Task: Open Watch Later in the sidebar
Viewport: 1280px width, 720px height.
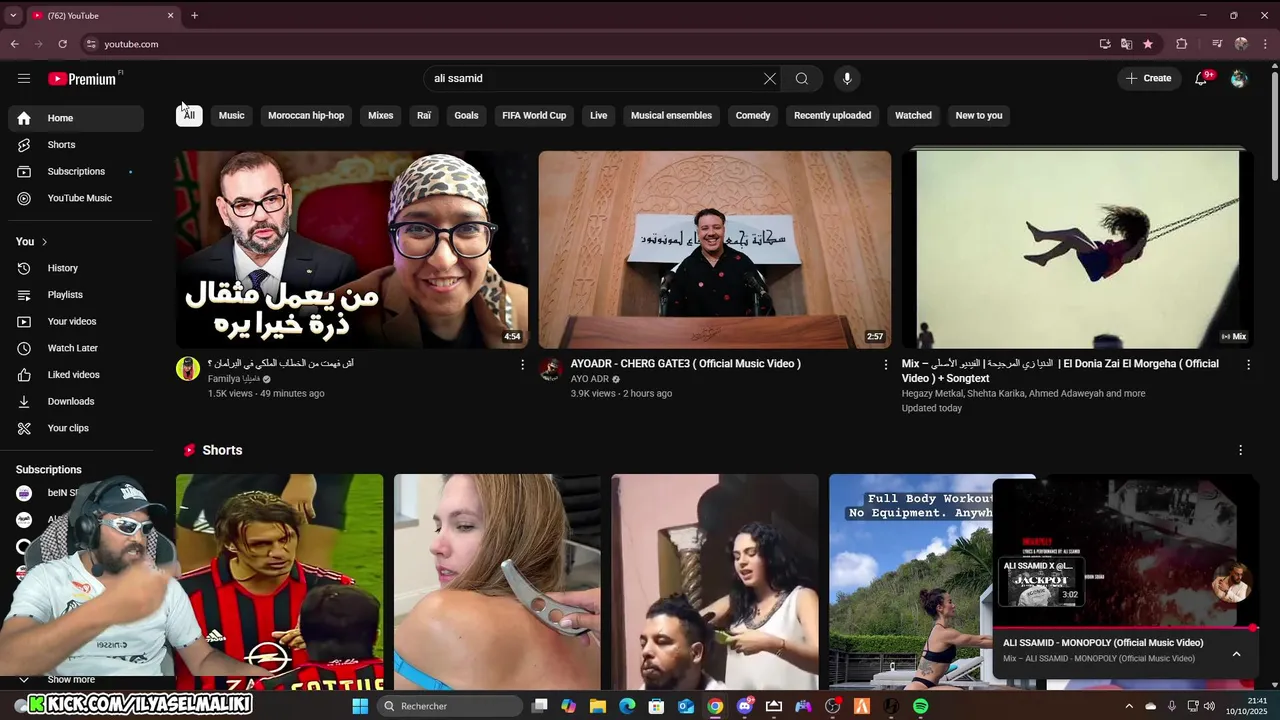Action: click(76, 348)
